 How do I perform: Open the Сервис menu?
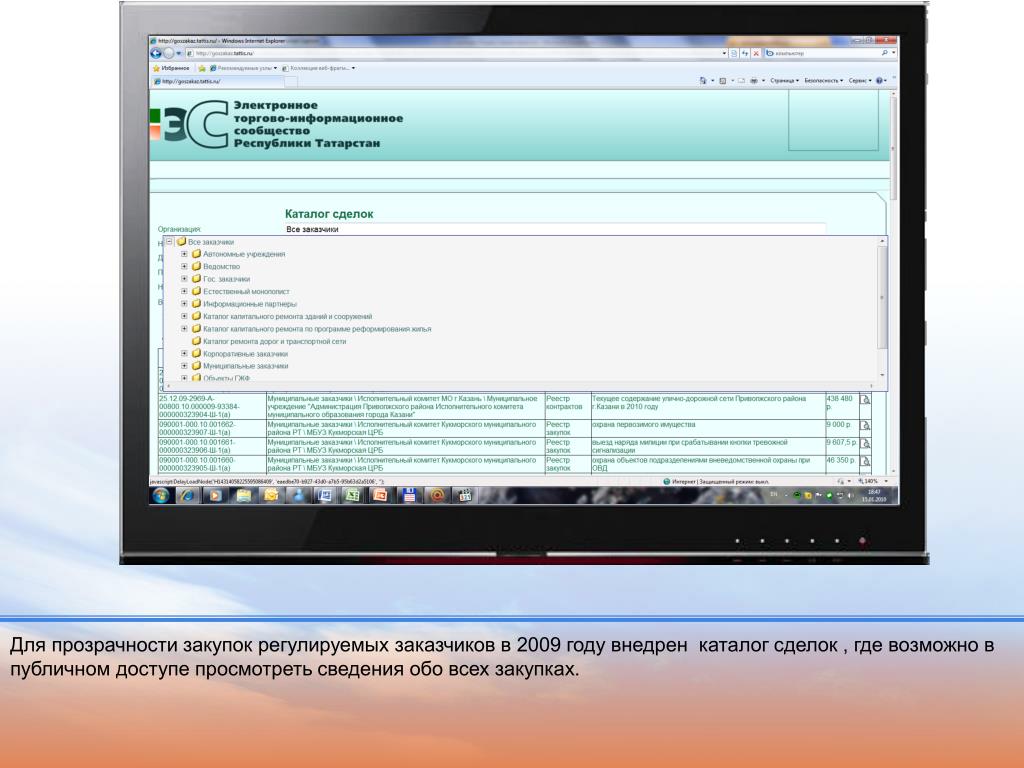(x=860, y=81)
